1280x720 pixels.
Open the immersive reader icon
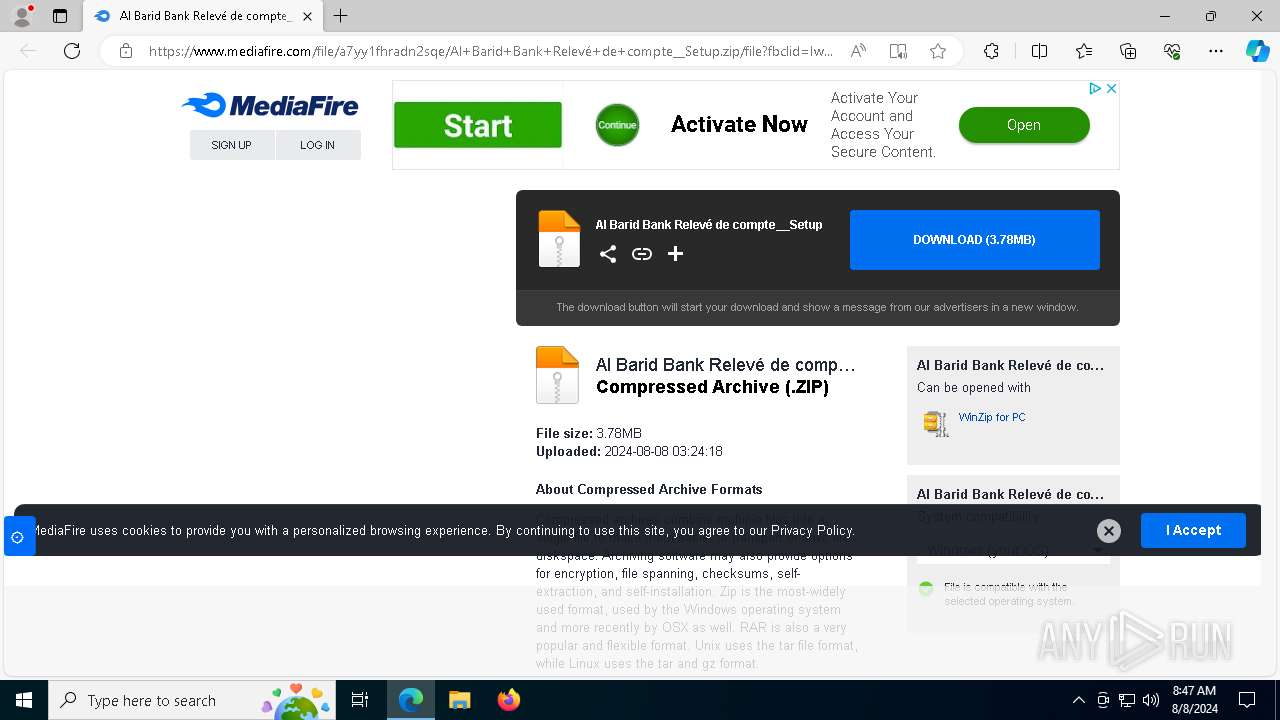pyautogui.click(x=898, y=51)
